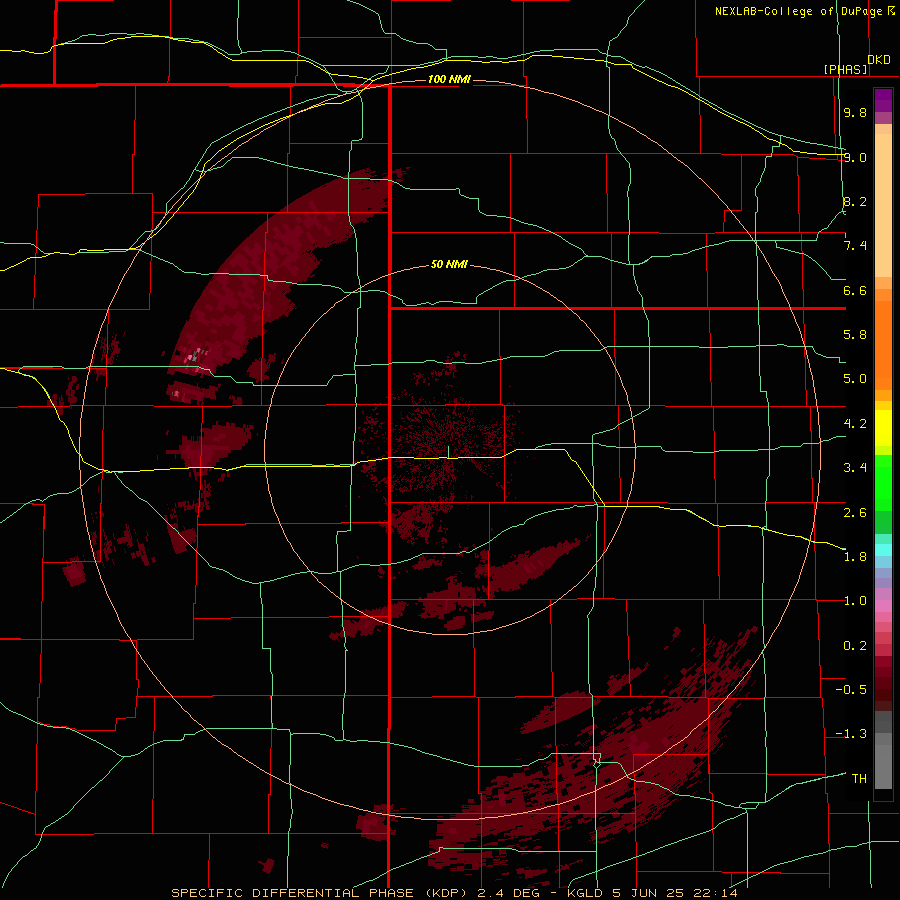
Task: Select the 3.4 scale value
Action: [x=855, y=468]
